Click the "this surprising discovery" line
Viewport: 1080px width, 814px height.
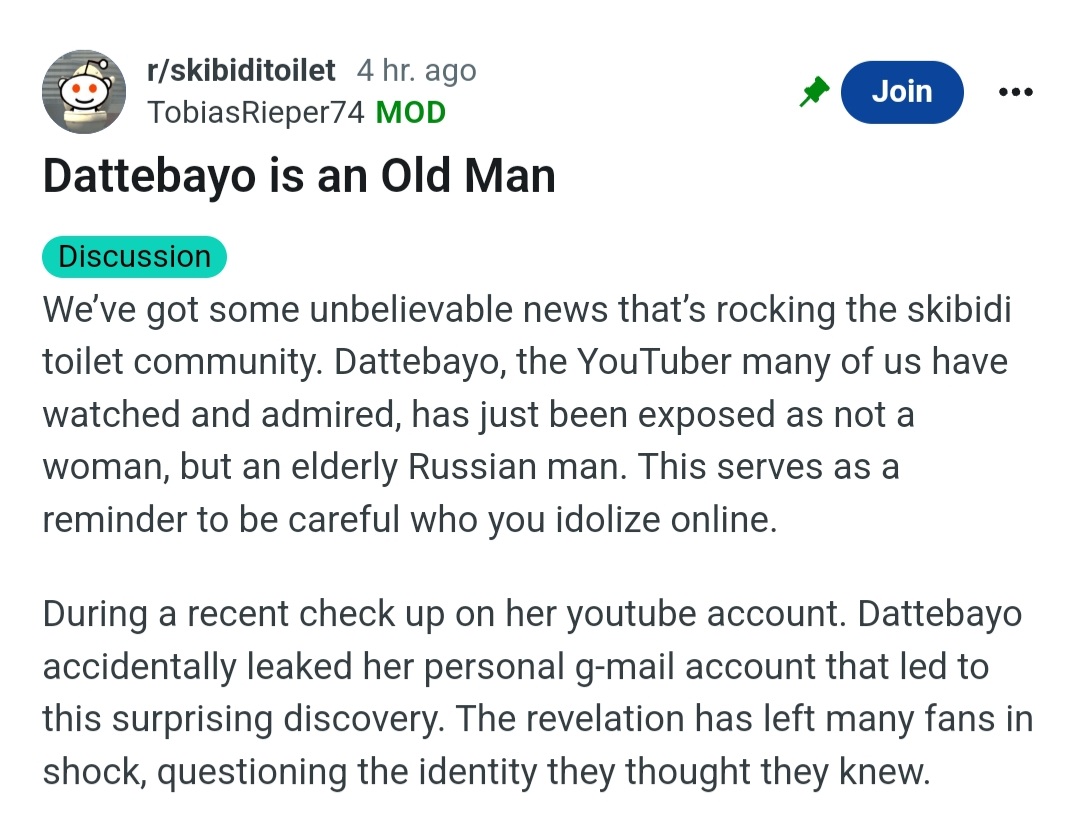click(x=537, y=719)
